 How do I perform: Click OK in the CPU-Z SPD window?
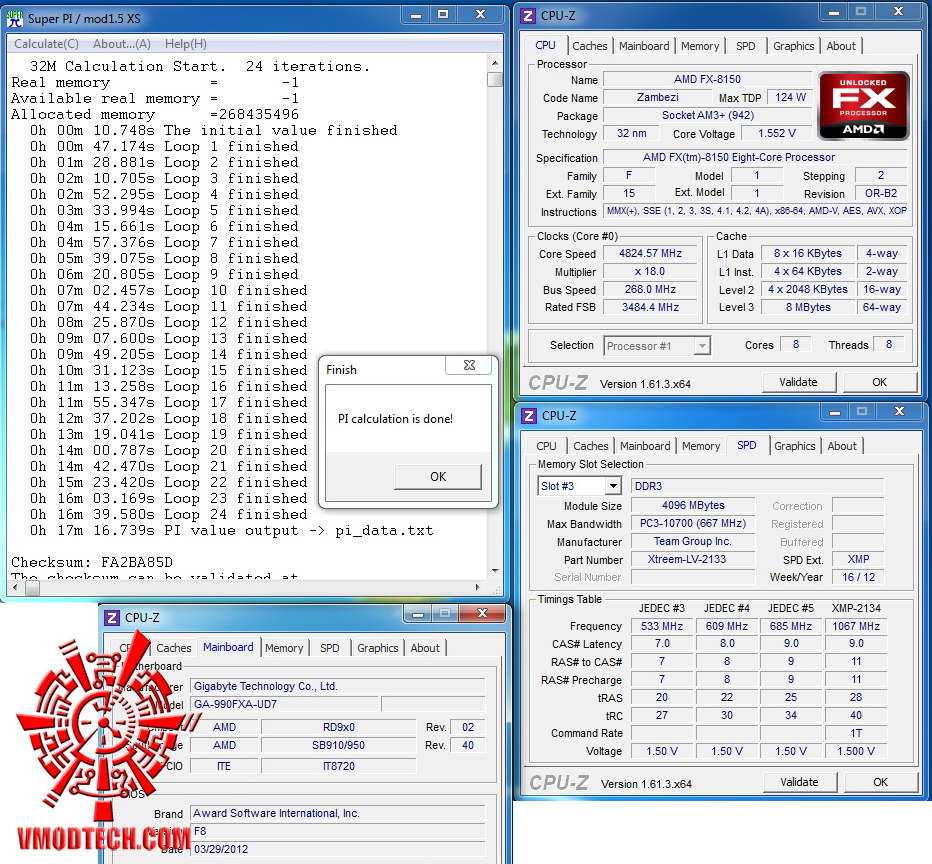click(880, 782)
